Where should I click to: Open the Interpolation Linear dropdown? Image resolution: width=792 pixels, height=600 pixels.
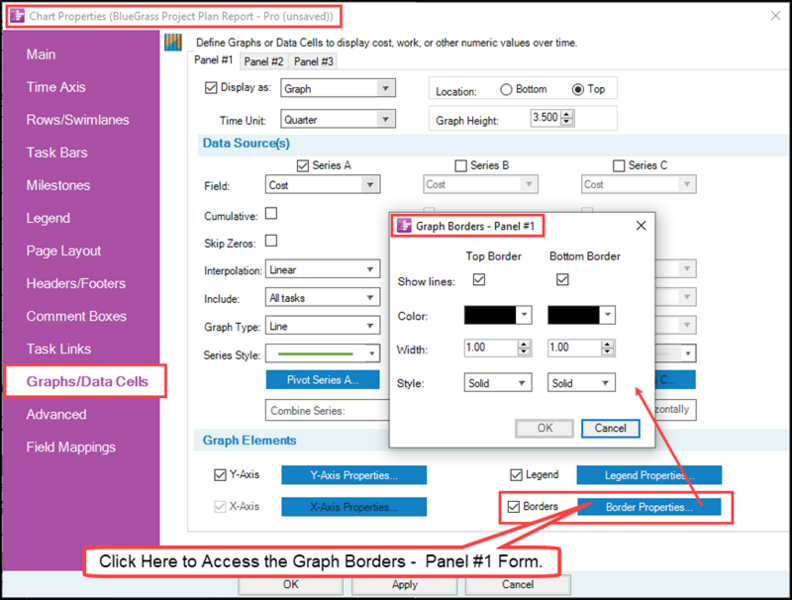[322, 270]
